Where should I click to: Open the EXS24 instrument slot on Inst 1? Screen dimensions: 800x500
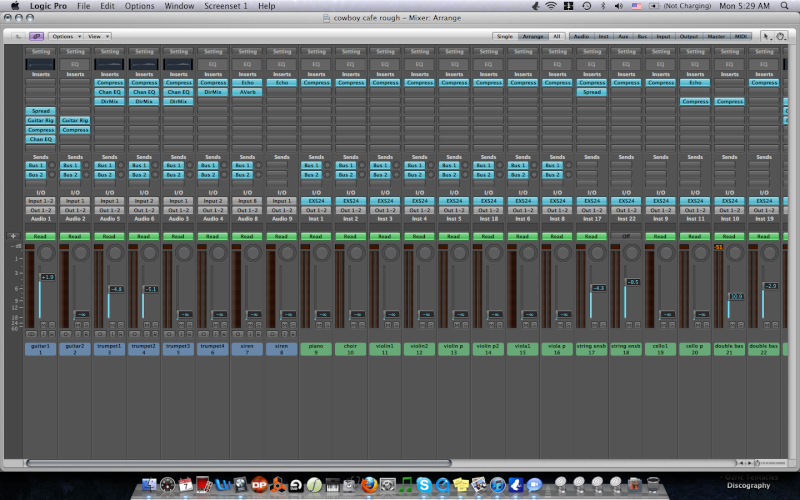(316, 201)
